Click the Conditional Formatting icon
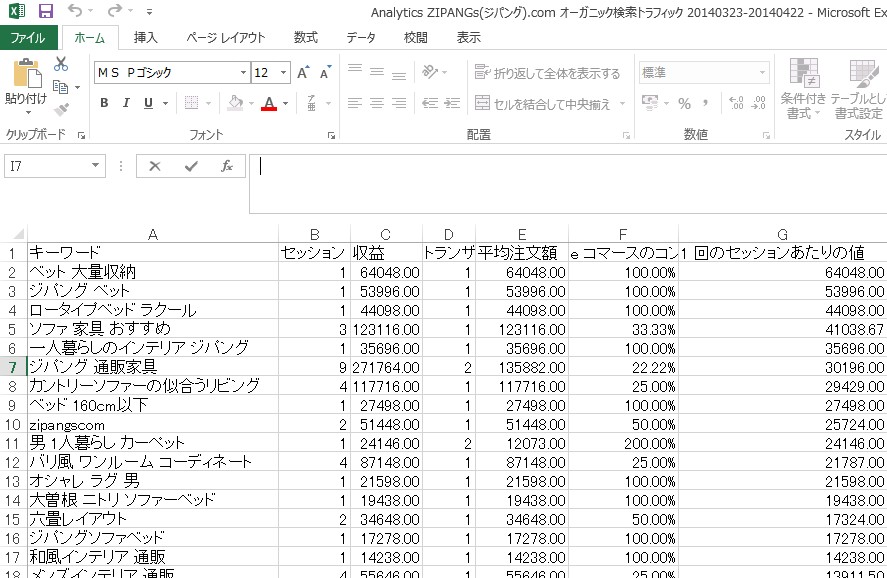The width and height of the screenshot is (887, 578). coord(803,88)
